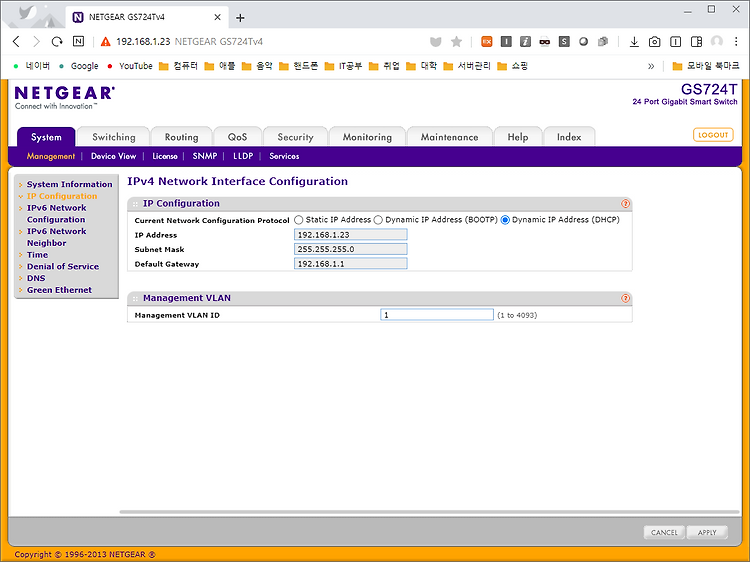Open the Monitoring tab
Screen dimensions: 750x562
(x=367, y=137)
